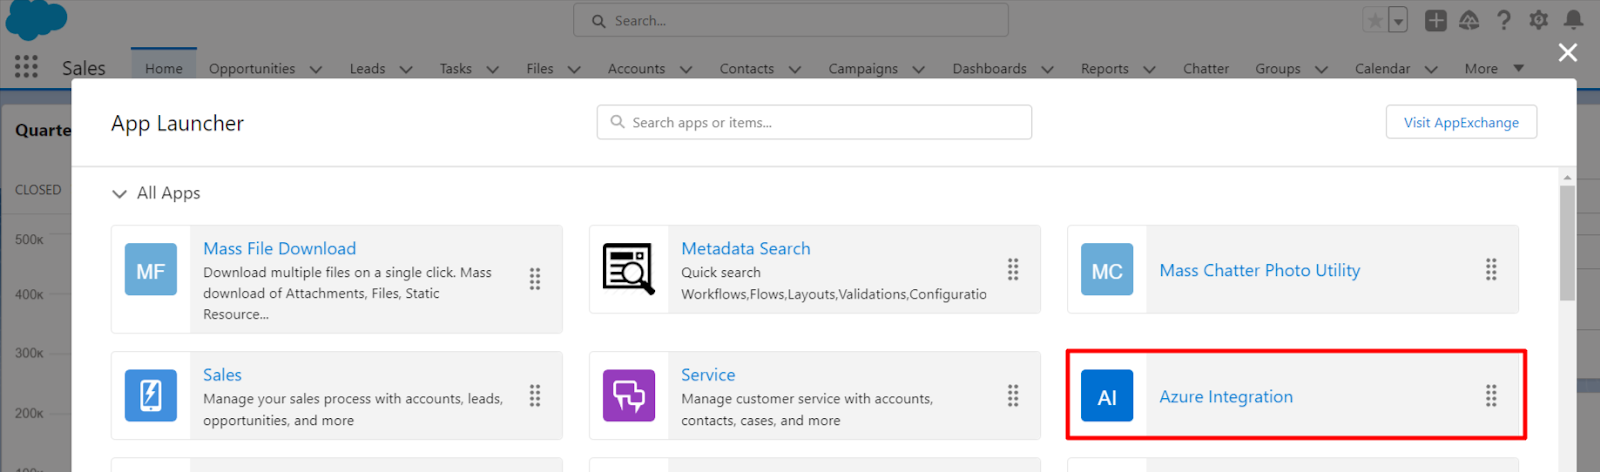Click the drag handle on Azure Integration card
The image size is (1600, 472).
(x=1491, y=396)
